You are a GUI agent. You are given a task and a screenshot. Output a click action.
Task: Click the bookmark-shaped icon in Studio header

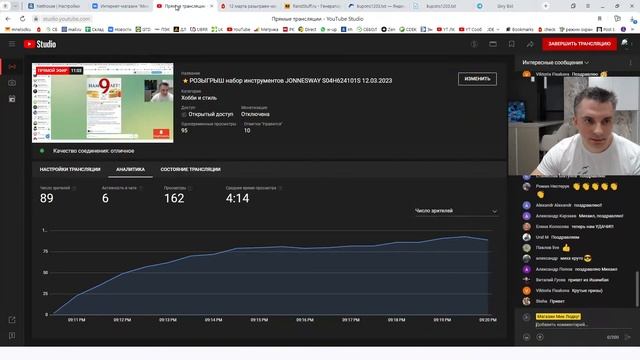click(511, 44)
